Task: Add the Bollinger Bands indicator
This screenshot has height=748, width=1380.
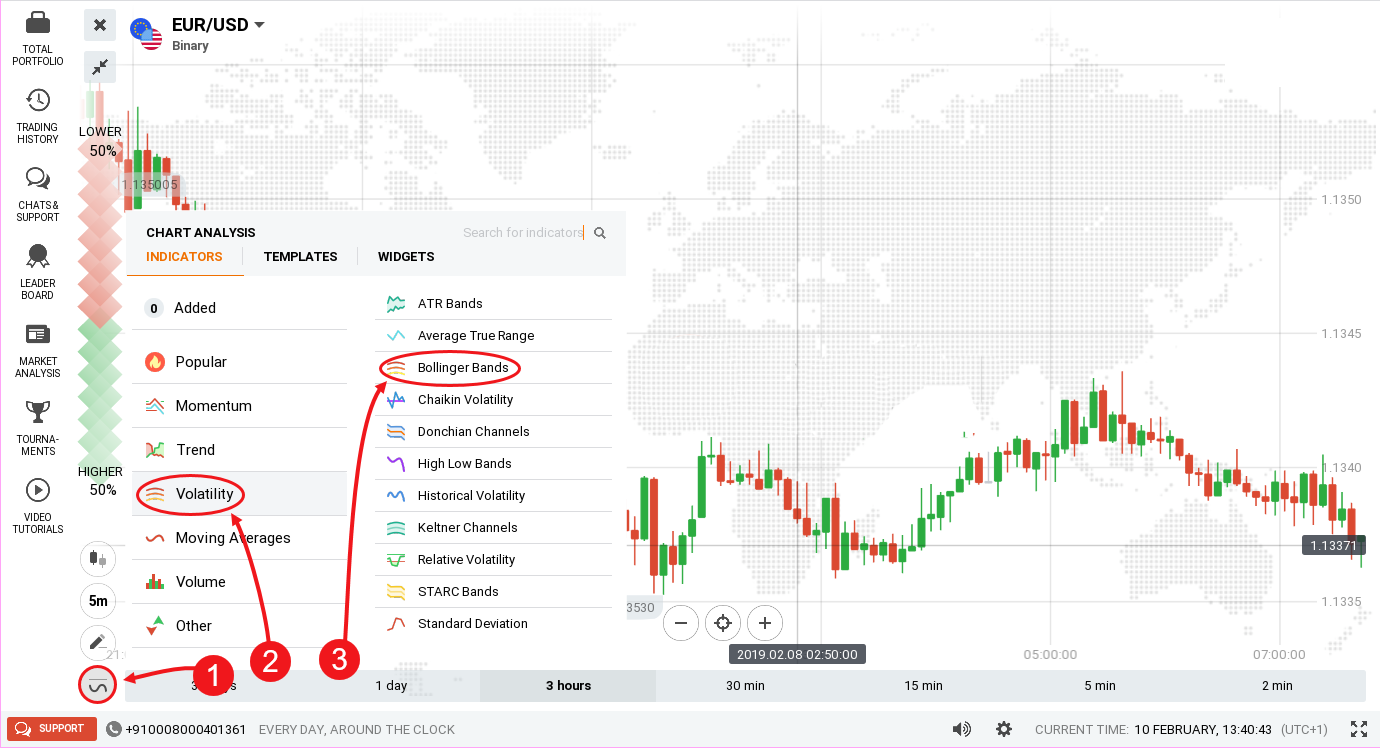Action: pyautogui.click(x=494, y=368)
